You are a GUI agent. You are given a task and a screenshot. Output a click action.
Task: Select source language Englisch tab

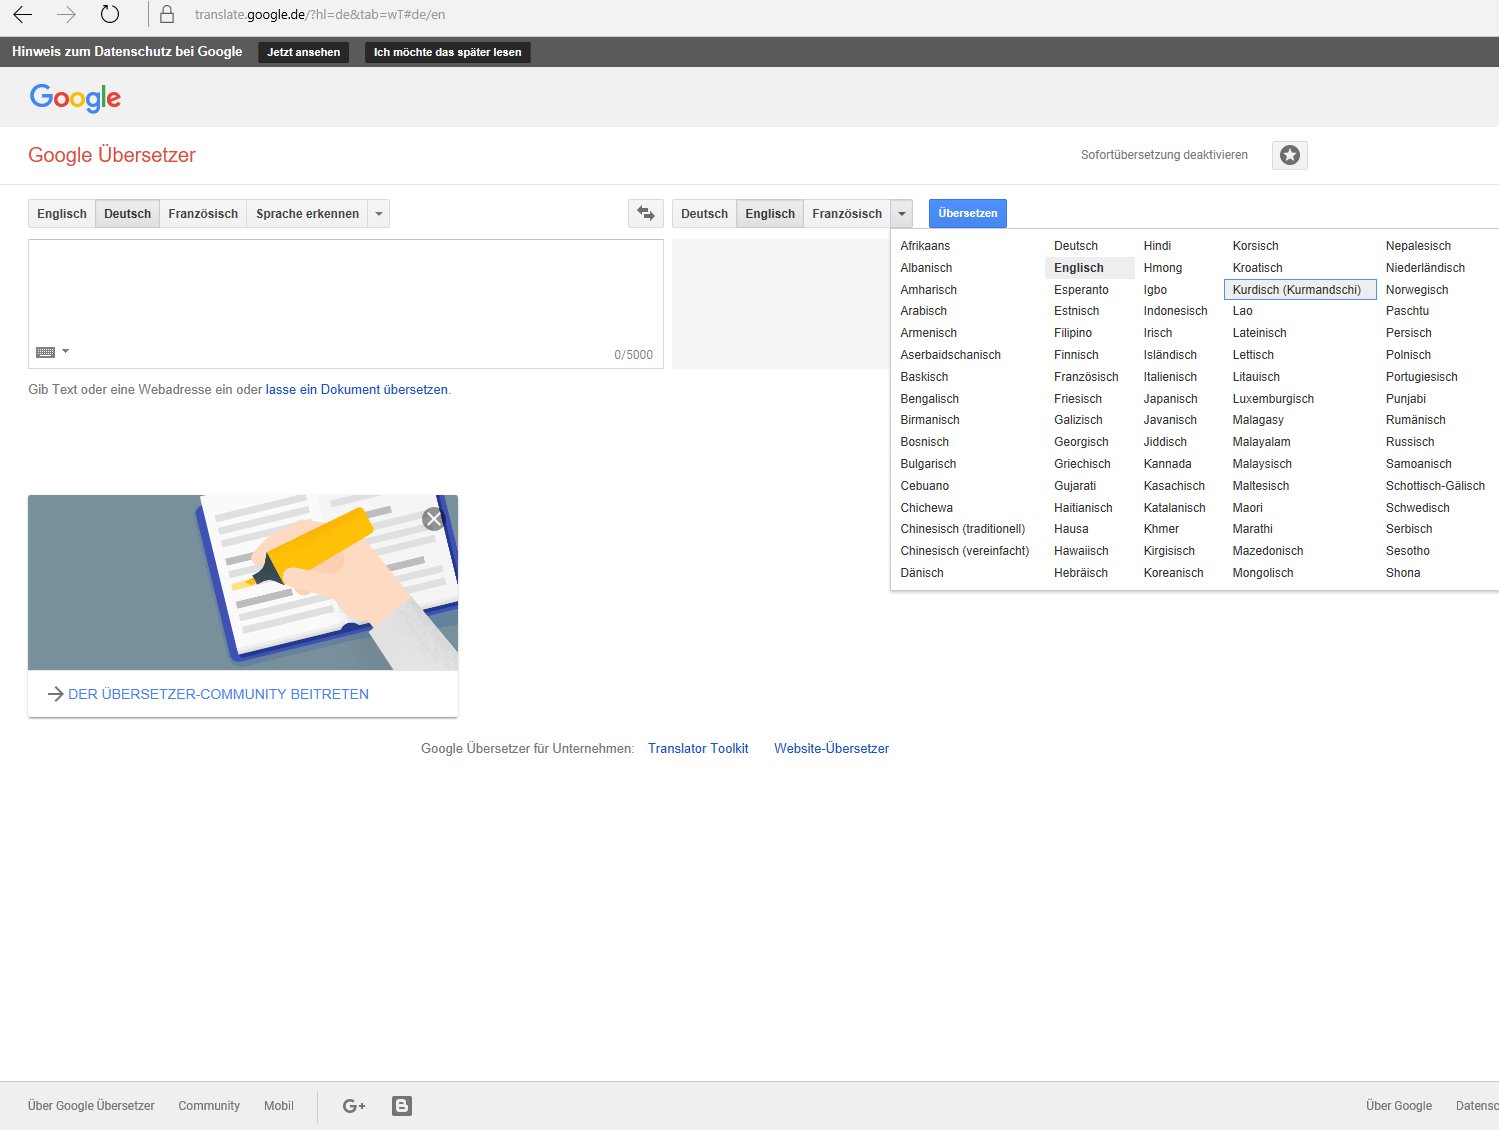[x=62, y=214]
